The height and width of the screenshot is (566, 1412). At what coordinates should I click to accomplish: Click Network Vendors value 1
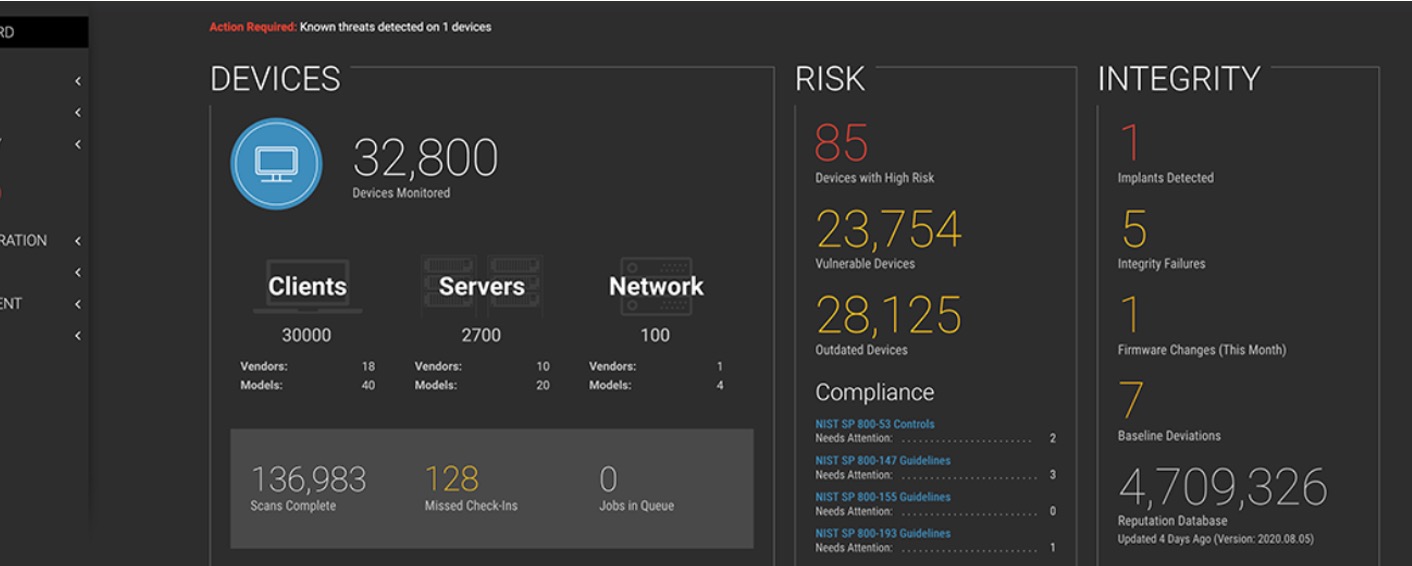pos(720,367)
